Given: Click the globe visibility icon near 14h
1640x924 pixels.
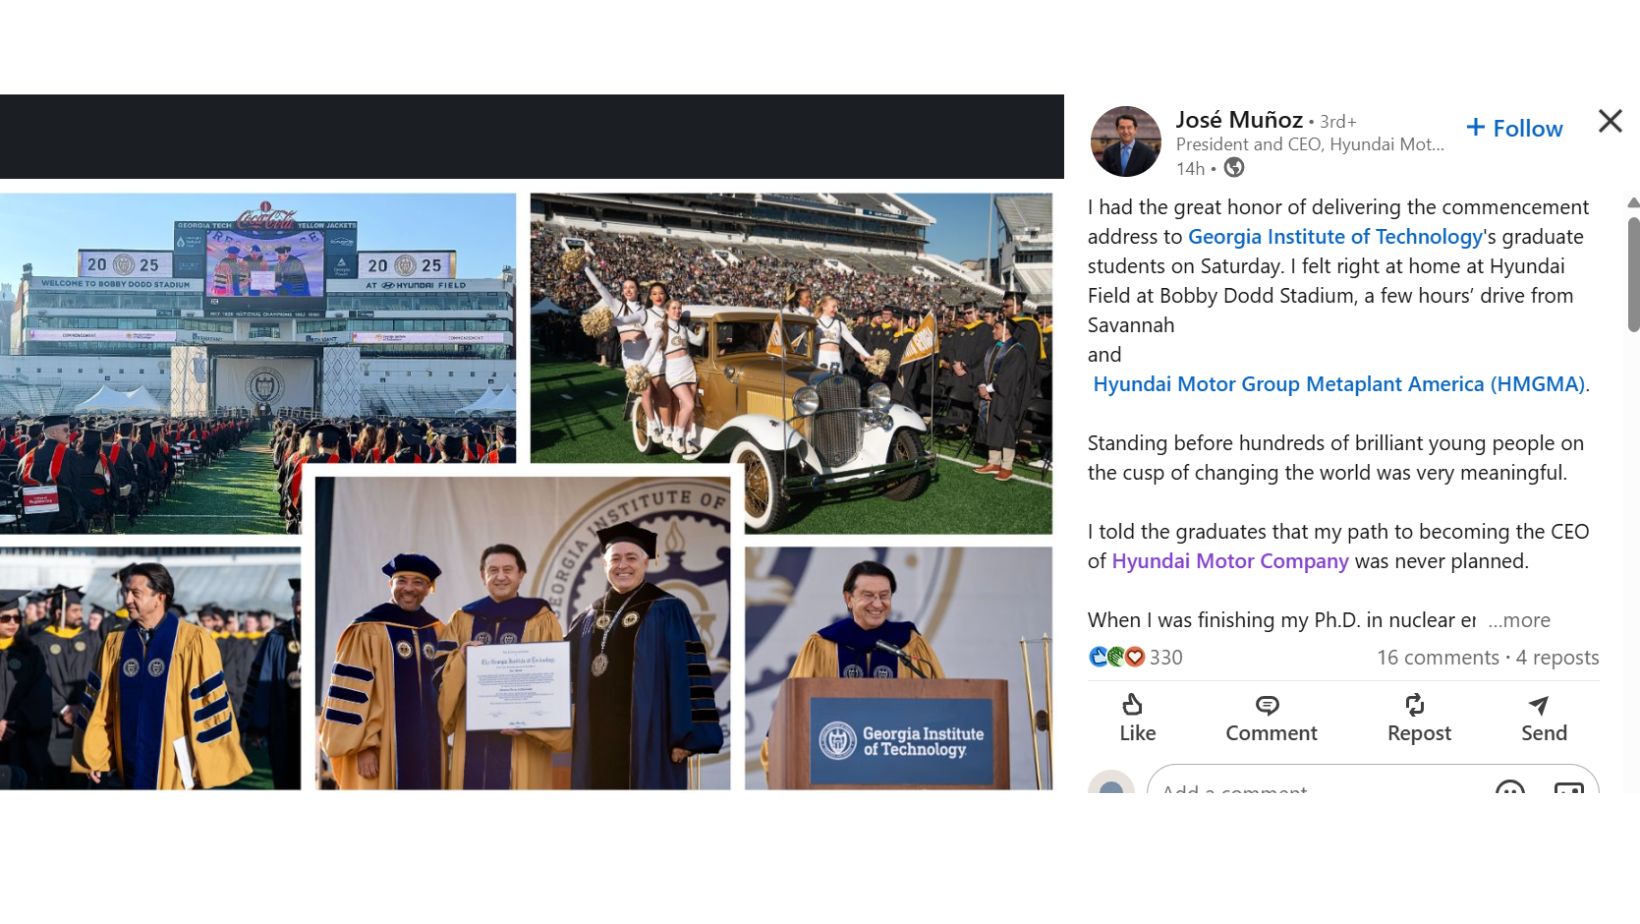Looking at the screenshot, I should coord(1235,168).
